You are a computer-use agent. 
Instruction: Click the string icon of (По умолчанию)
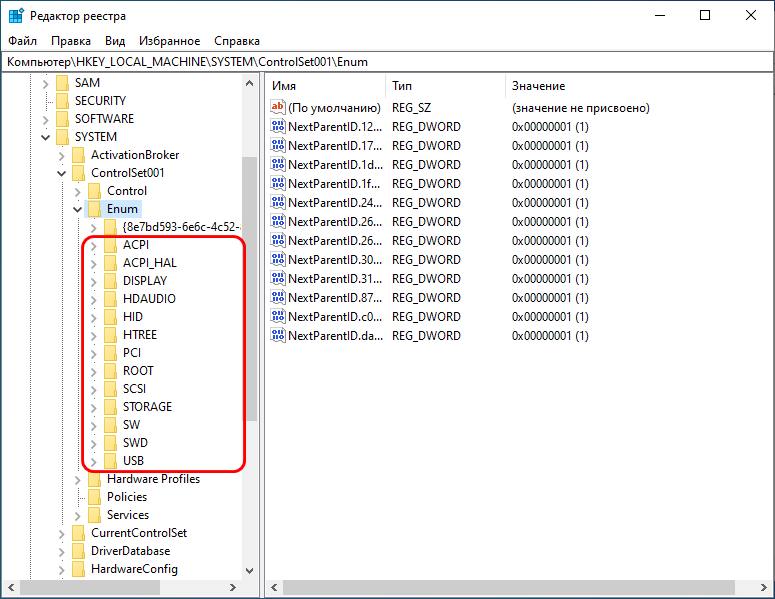(x=278, y=107)
